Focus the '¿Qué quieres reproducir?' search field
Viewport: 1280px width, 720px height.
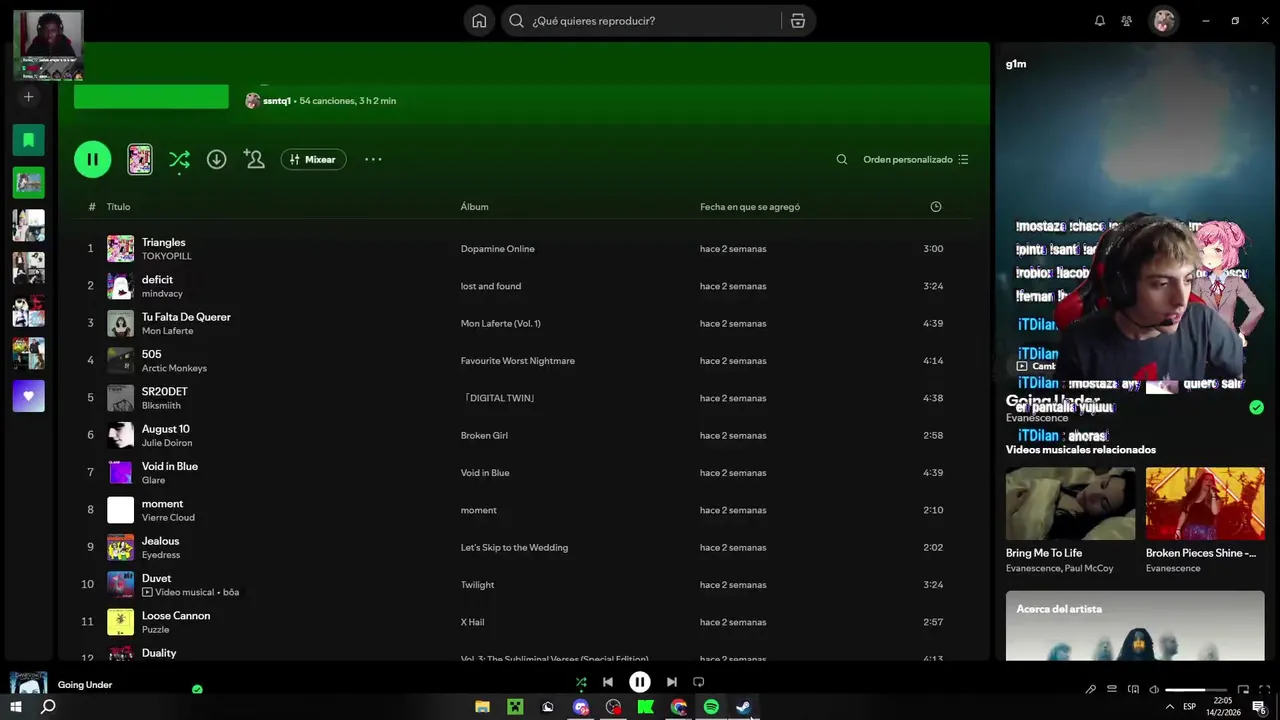point(641,21)
